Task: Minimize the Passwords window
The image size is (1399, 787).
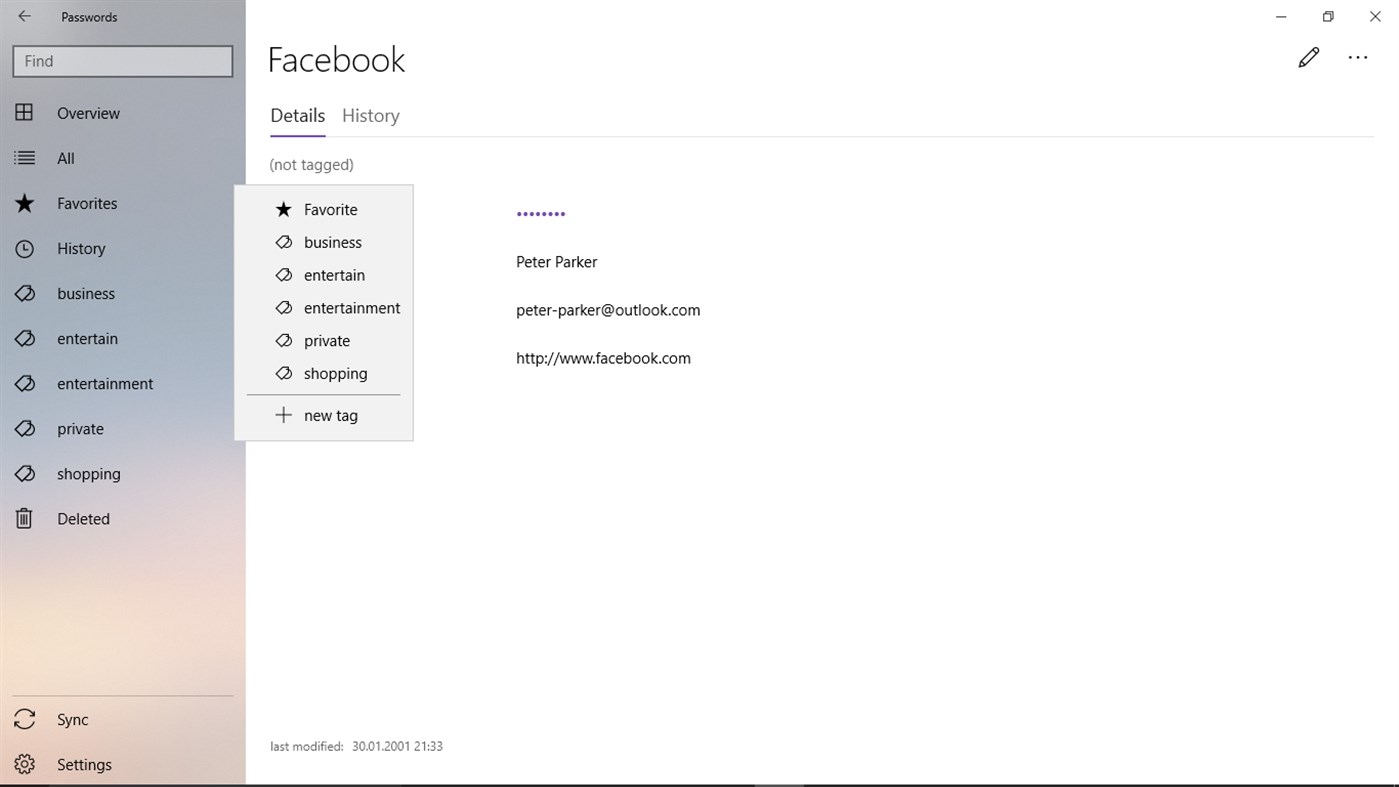Action: (x=1281, y=17)
